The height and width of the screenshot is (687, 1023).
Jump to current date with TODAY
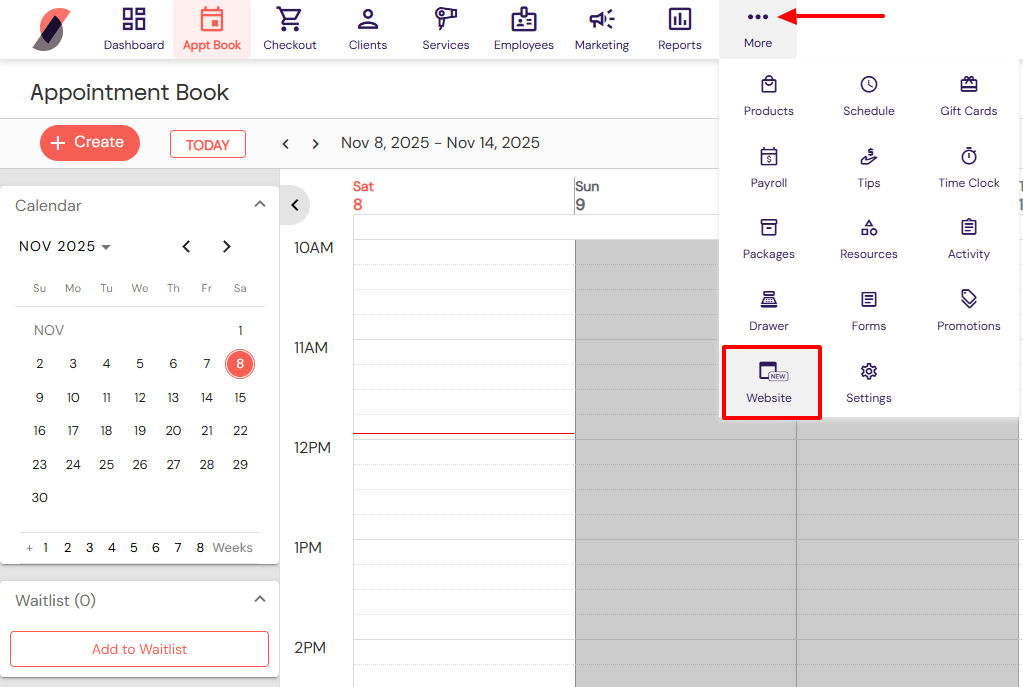[208, 144]
